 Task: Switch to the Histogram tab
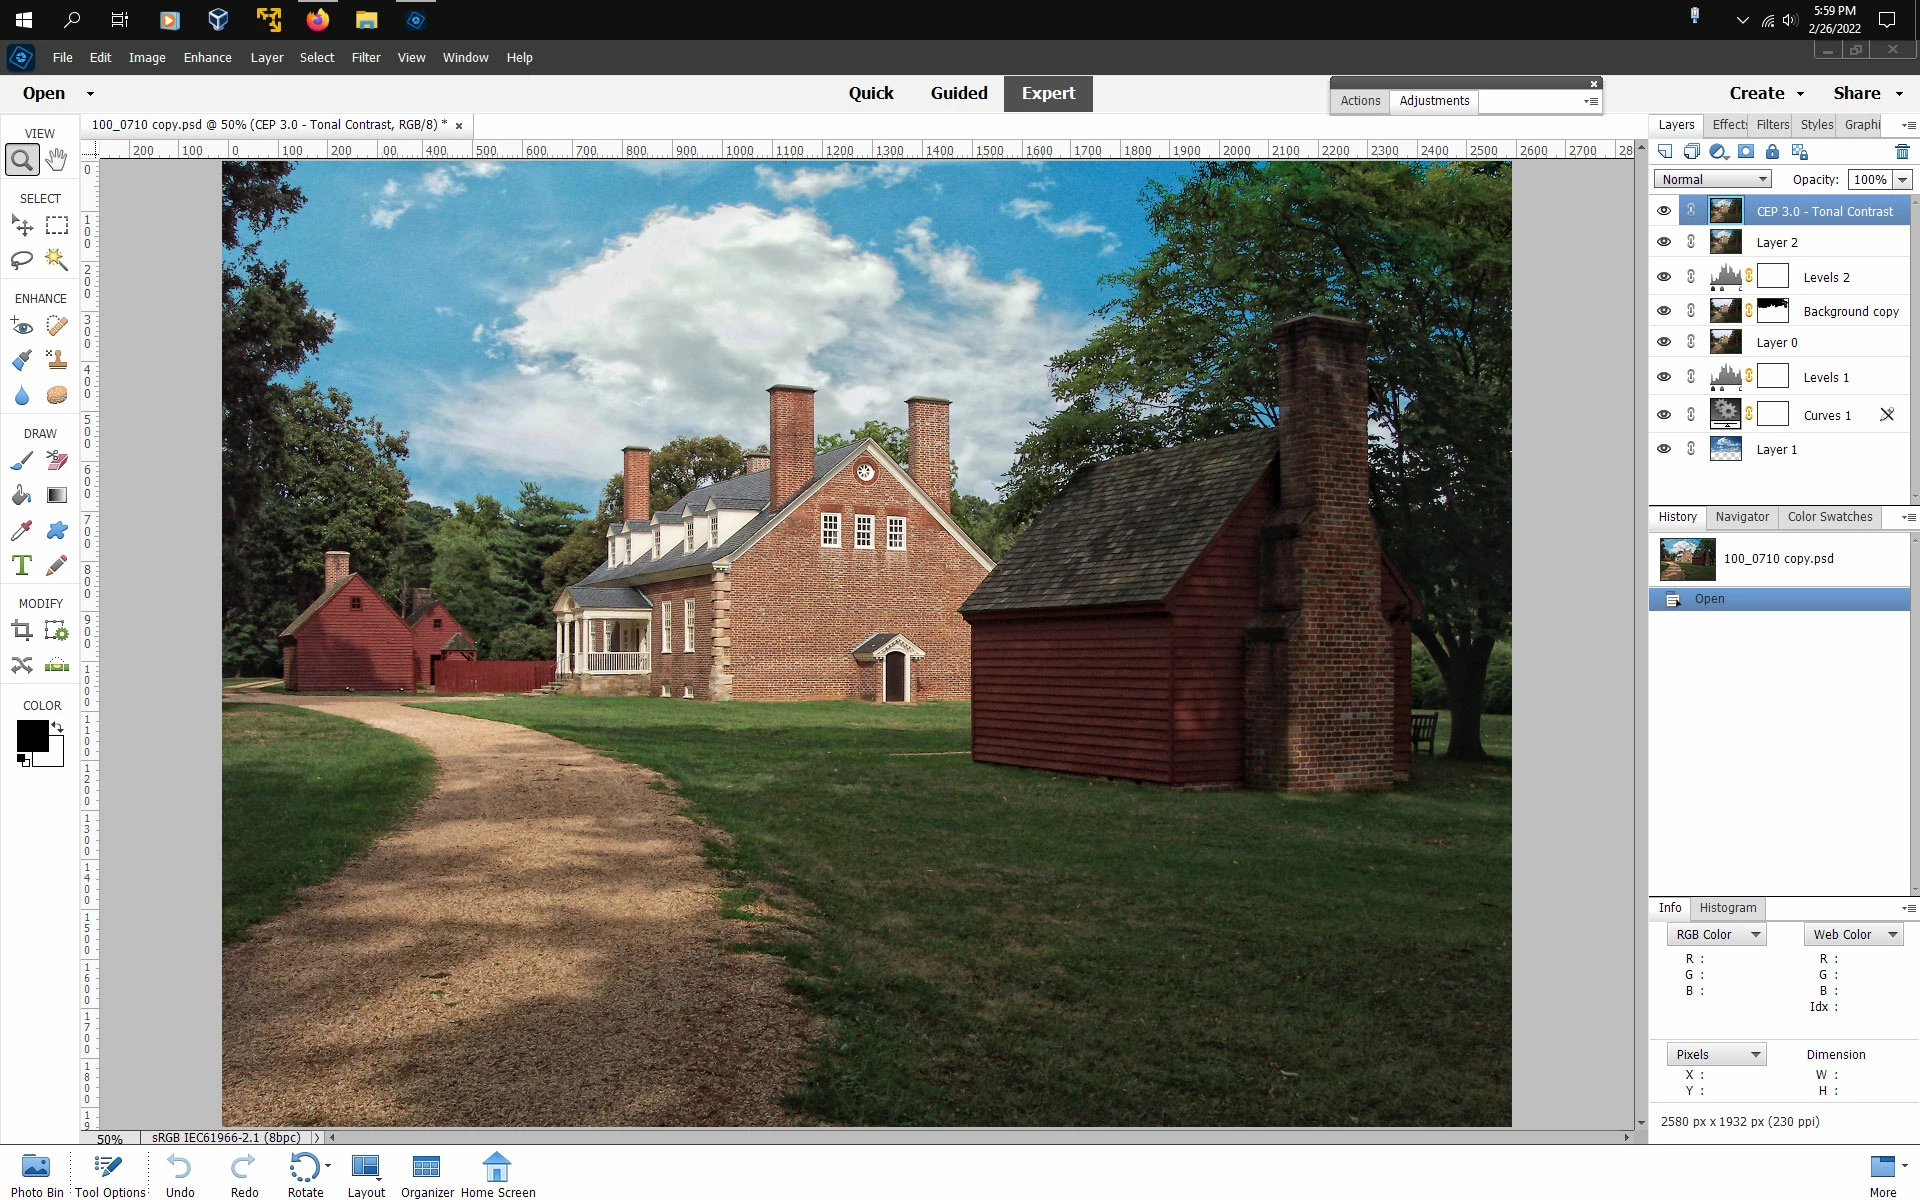(1727, 908)
